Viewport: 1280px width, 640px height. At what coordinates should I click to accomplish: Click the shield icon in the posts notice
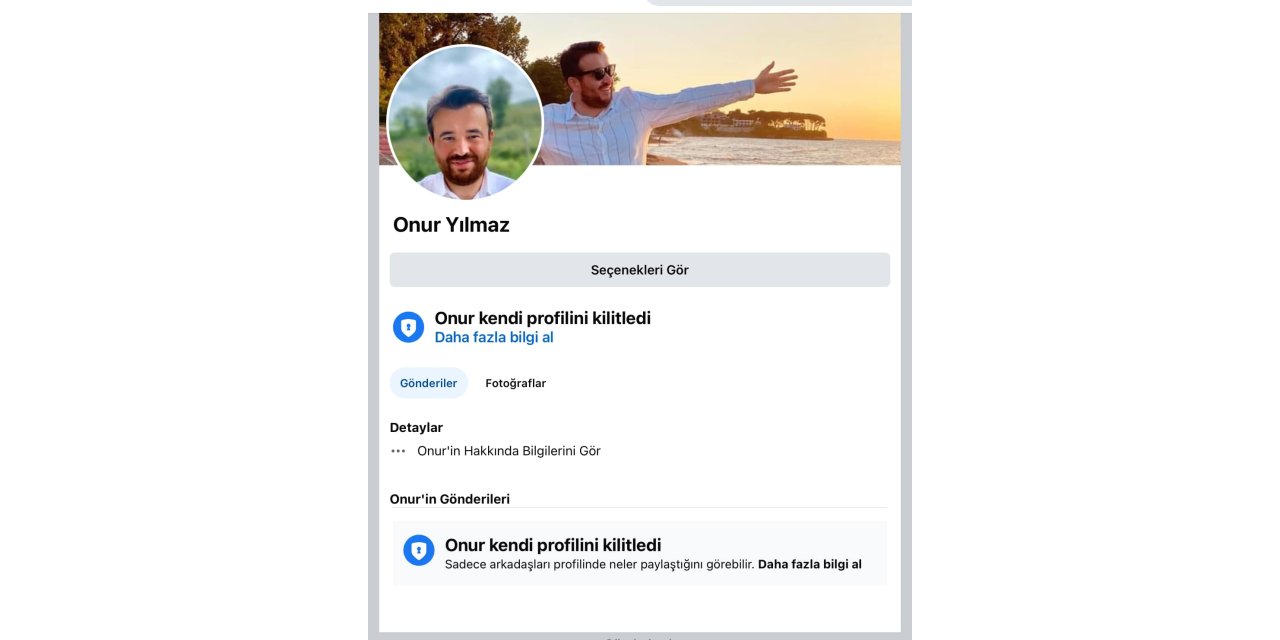(x=419, y=550)
